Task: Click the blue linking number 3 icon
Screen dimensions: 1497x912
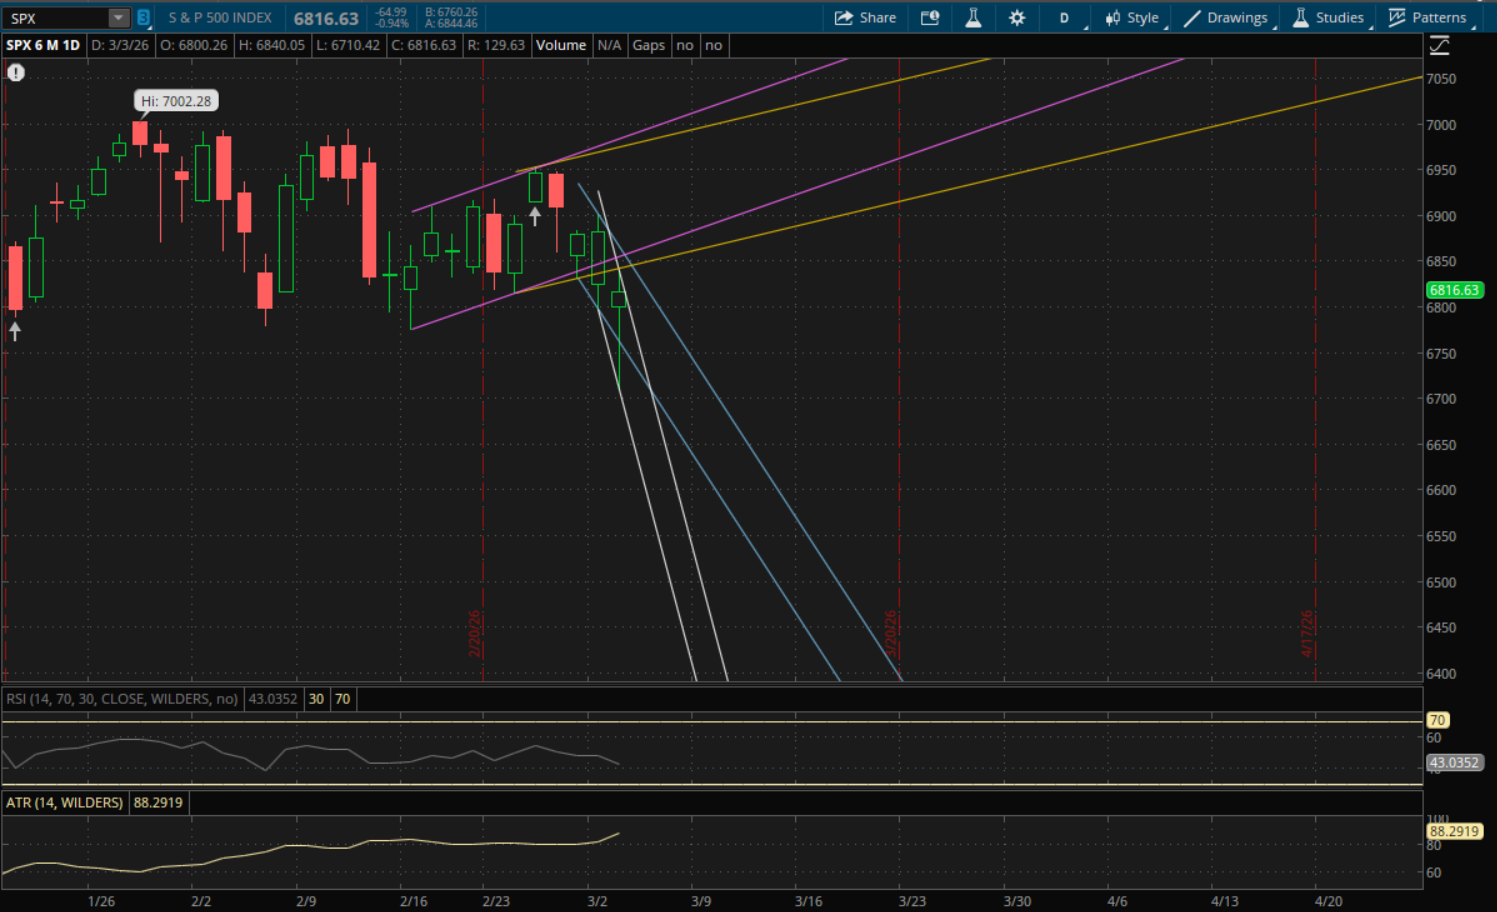Action: coord(143,18)
